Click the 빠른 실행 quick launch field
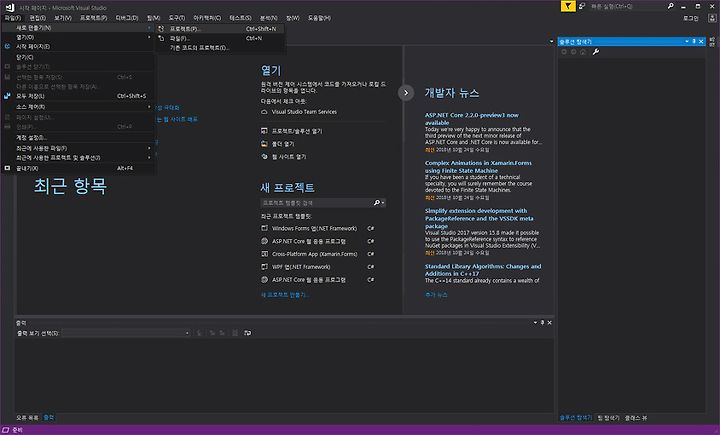This screenshot has width=720, height=435. [627, 6]
